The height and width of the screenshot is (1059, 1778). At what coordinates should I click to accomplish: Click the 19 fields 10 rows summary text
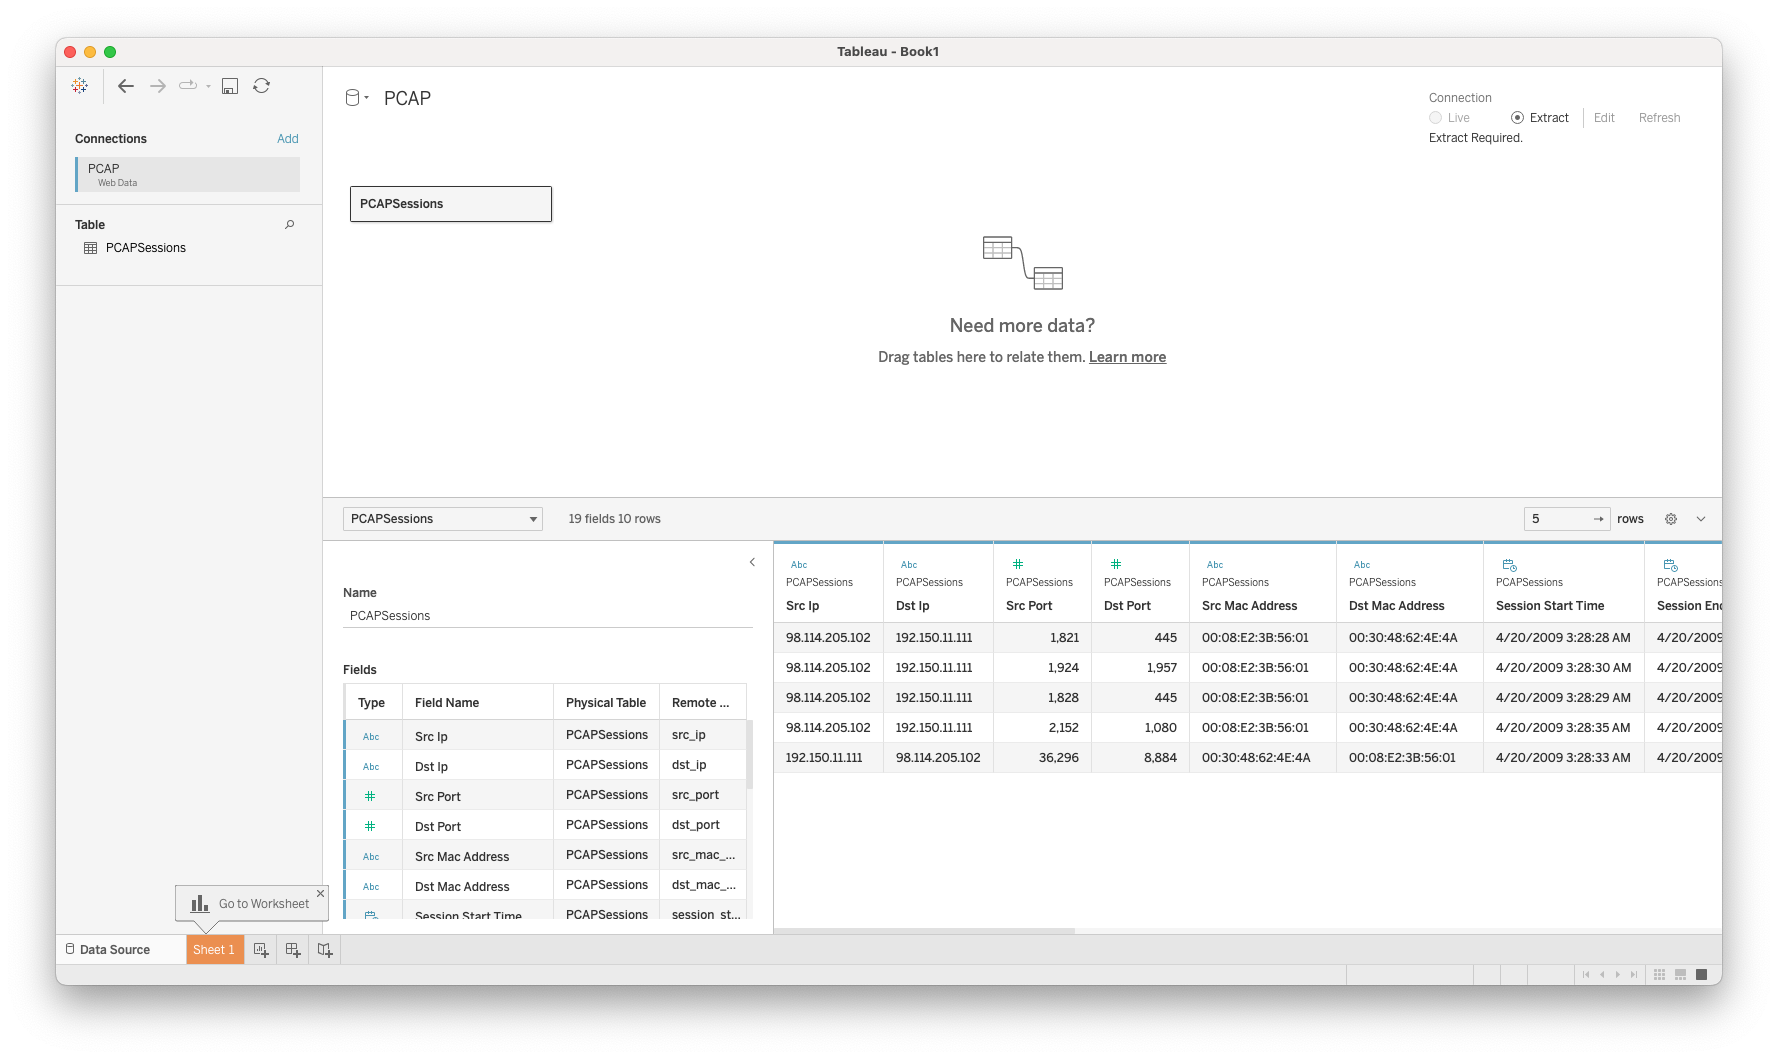point(614,519)
